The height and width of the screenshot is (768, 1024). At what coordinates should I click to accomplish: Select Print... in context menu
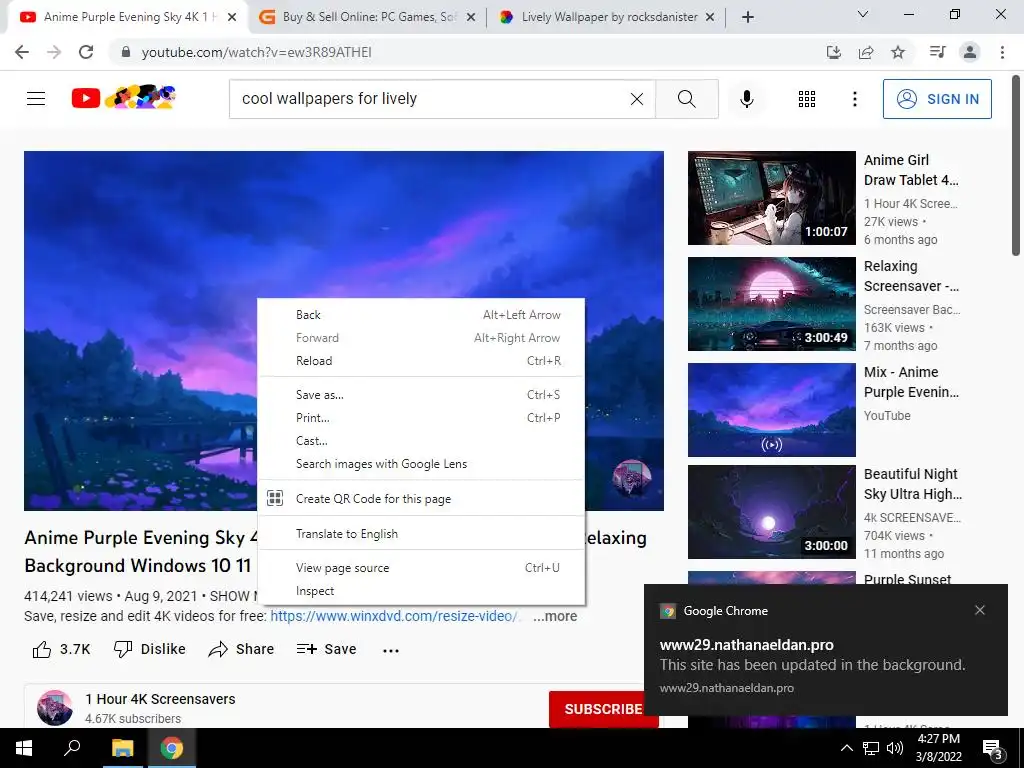tap(421, 417)
